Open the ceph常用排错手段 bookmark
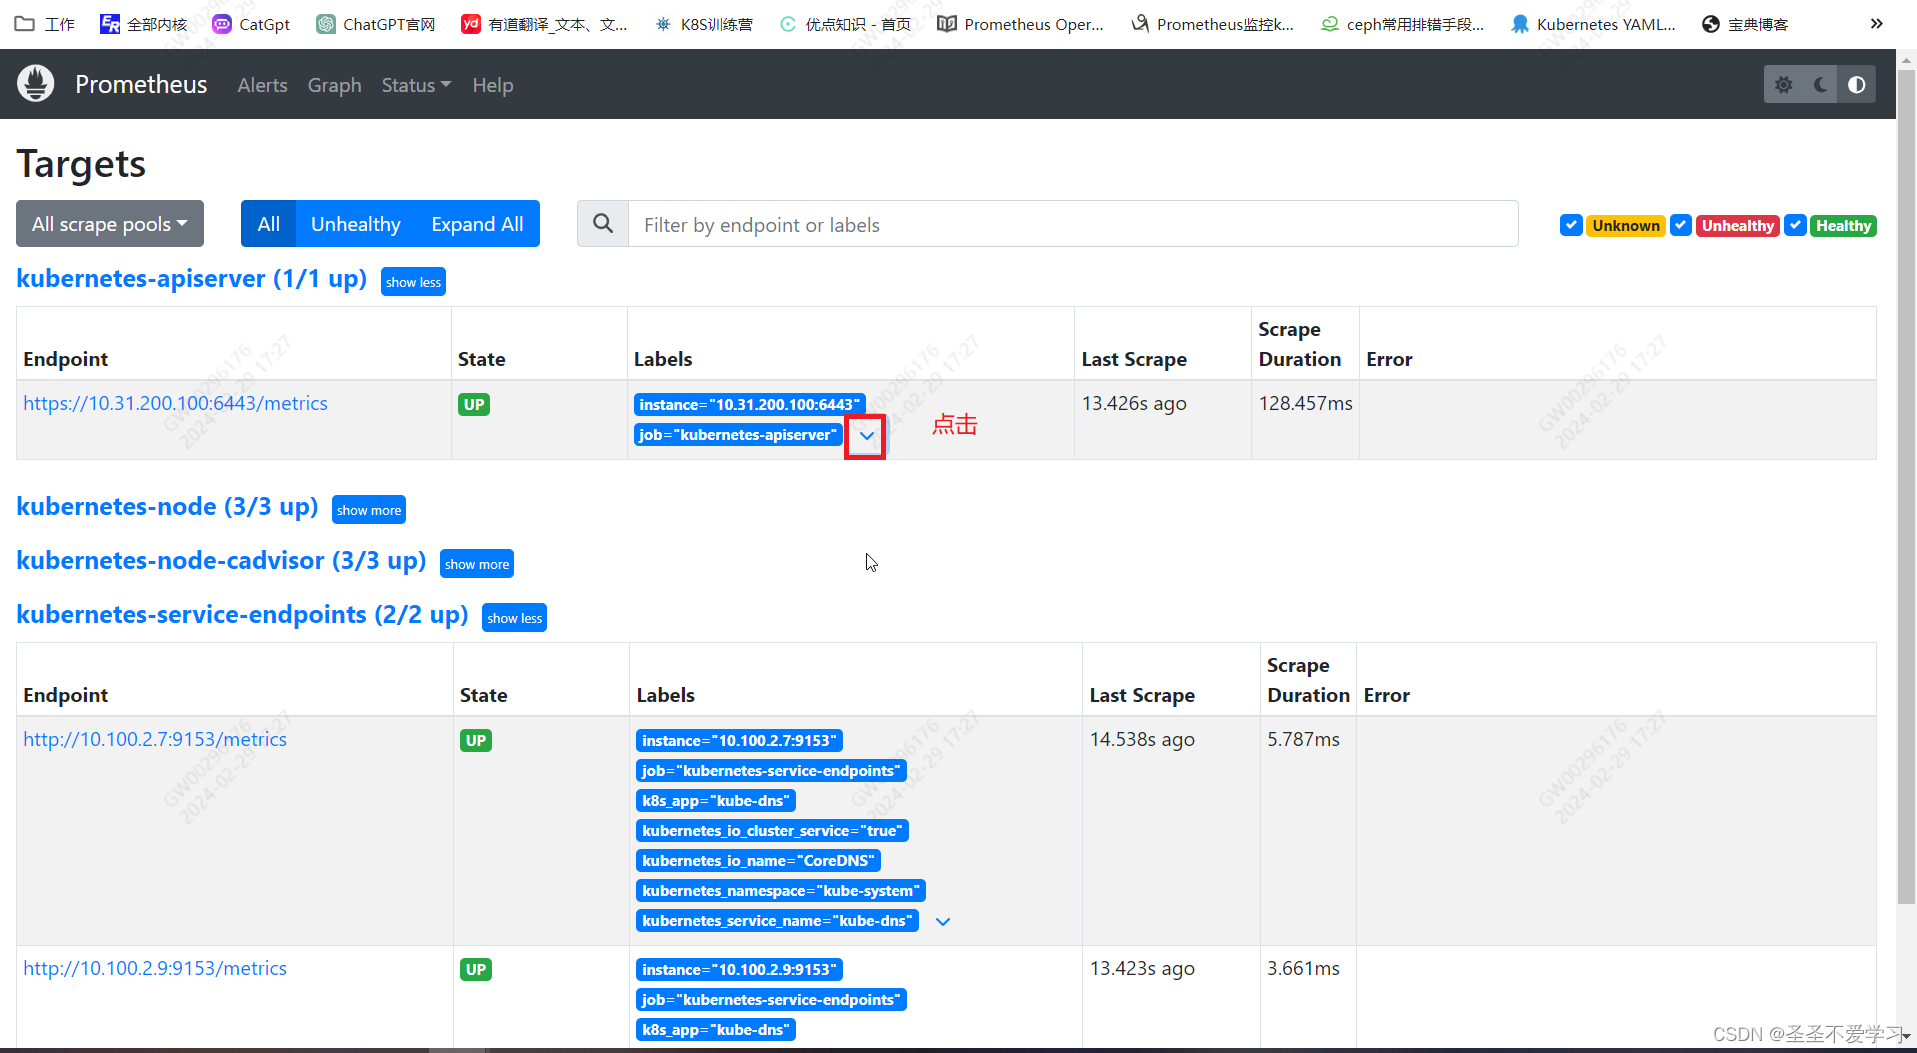This screenshot has height=1053, width=1917. pos(1402,24)
